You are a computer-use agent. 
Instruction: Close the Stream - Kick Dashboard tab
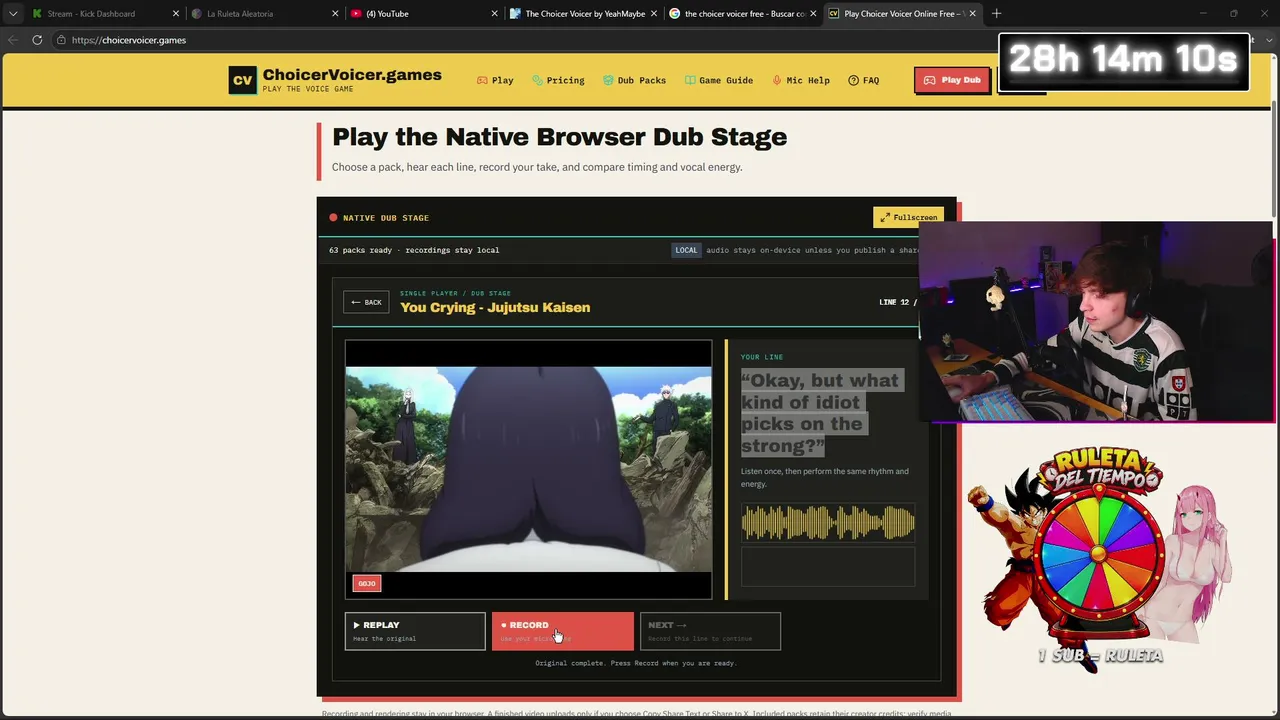point(176,14)
